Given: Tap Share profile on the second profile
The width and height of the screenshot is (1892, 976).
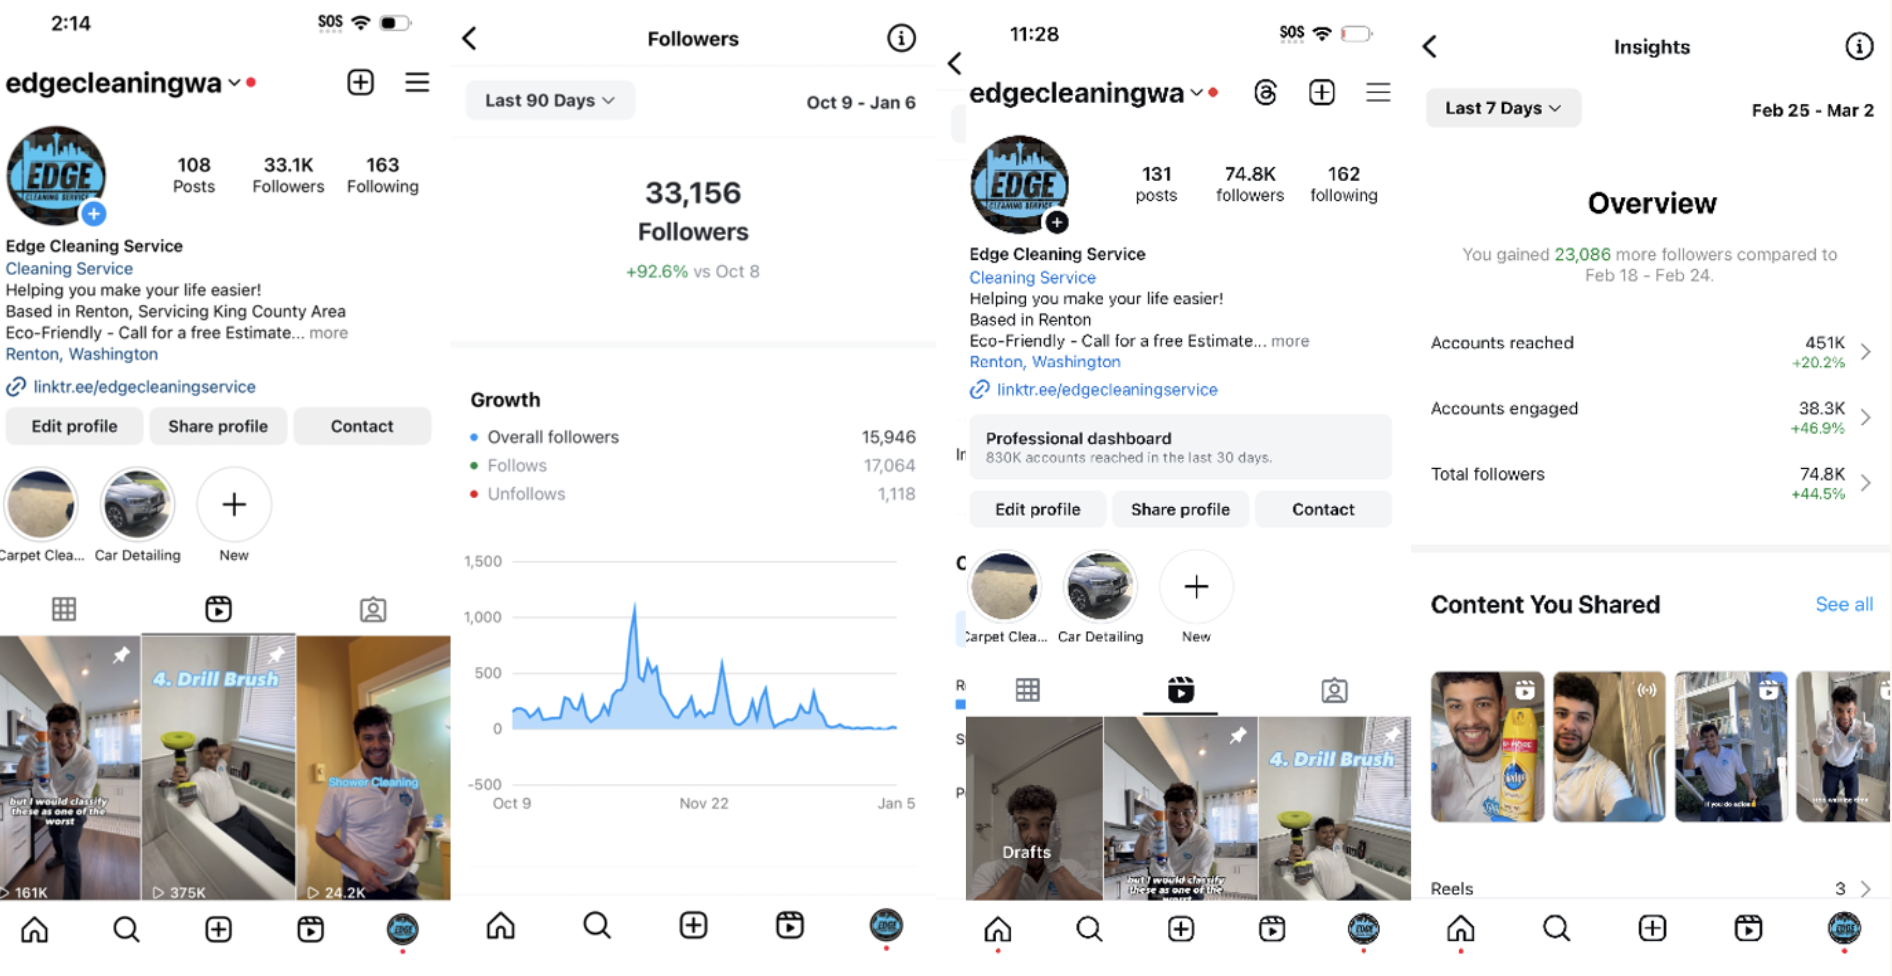Looking at the screenshot, I should point(1180,509).
